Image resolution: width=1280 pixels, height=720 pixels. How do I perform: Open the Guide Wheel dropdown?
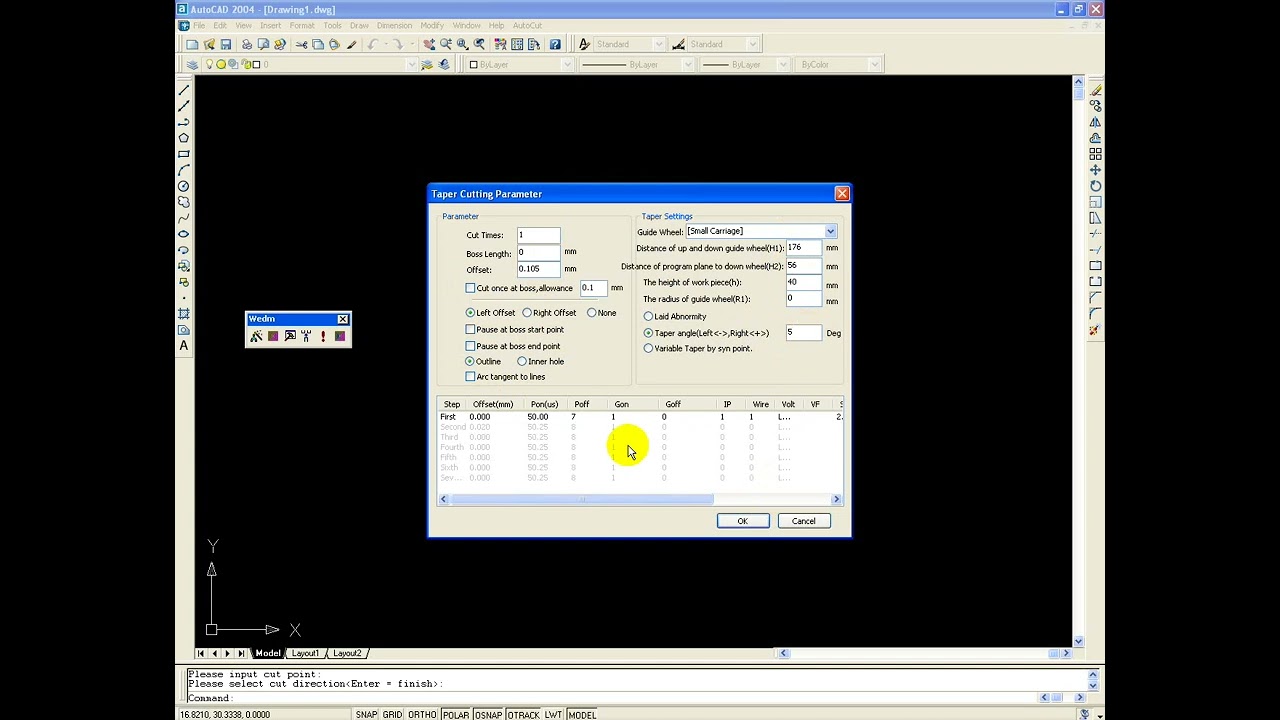830,231
